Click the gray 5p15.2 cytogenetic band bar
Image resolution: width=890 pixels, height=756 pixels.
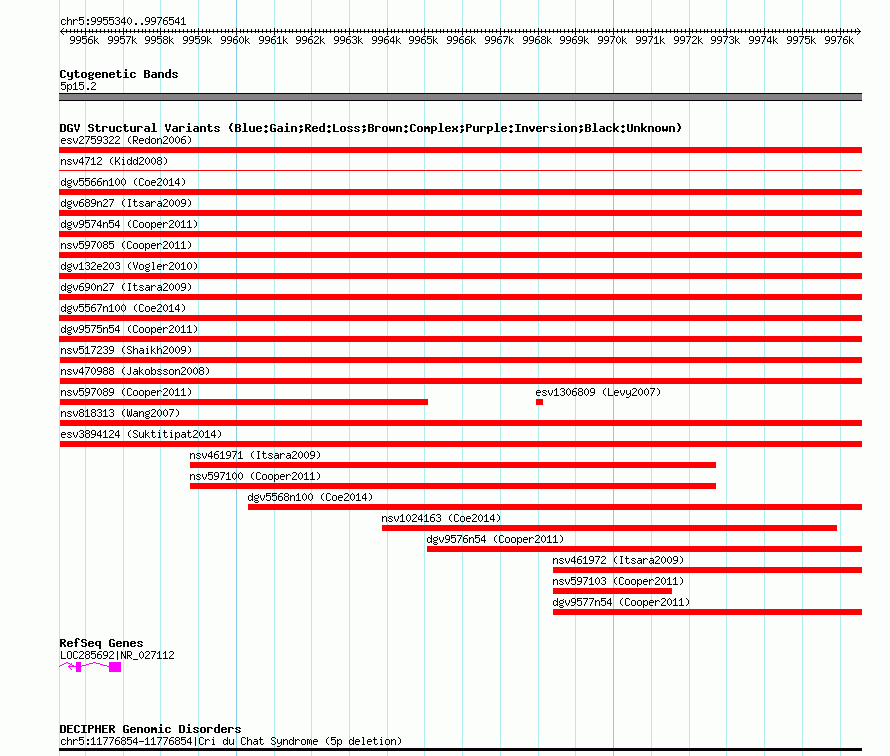click(x=460, y=97)
